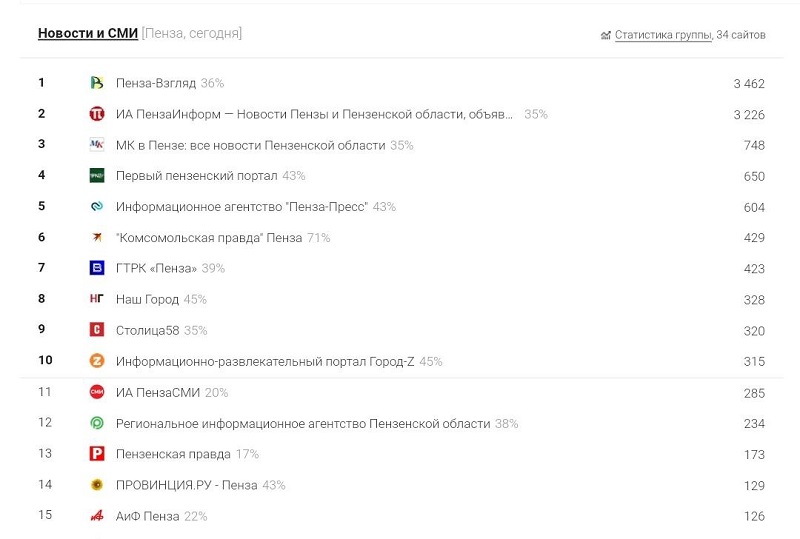Open the Новости и СМИ category heading
The height and width of the screenshot is (539, 800).
tap(88, 33)
